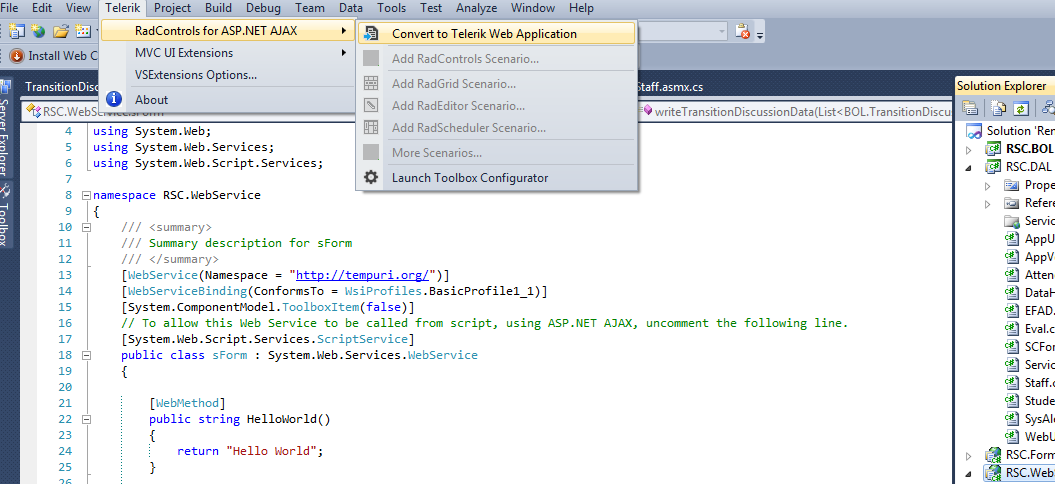Open the toolbar options overflow arrow
The image size is (1055, 484).
pyautogui.click(x=760, y=34)
